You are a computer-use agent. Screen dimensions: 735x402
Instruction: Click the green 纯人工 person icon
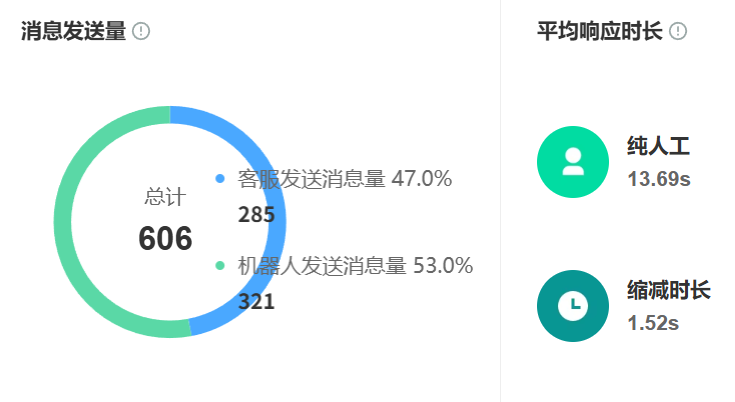573,162
